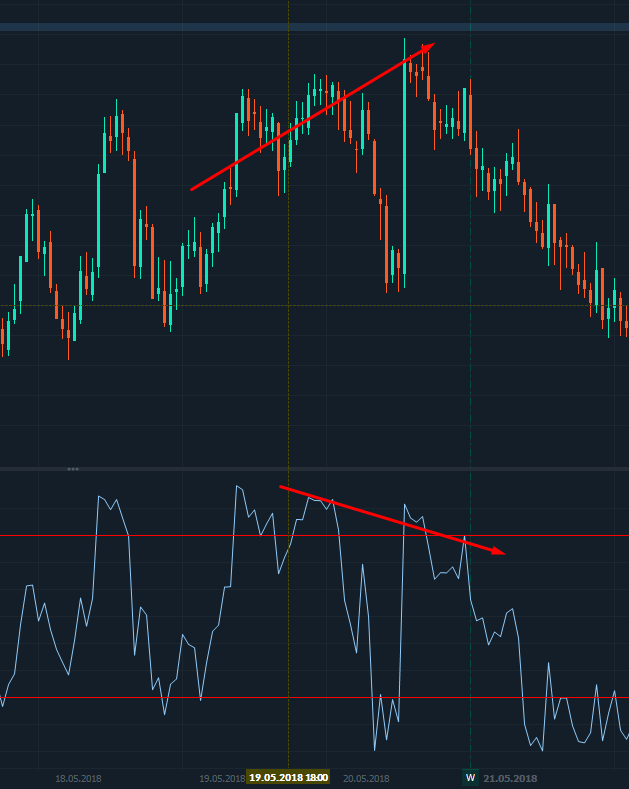
Task: Click the starting tail of the rising red arrow
Action: pos(192,189)
